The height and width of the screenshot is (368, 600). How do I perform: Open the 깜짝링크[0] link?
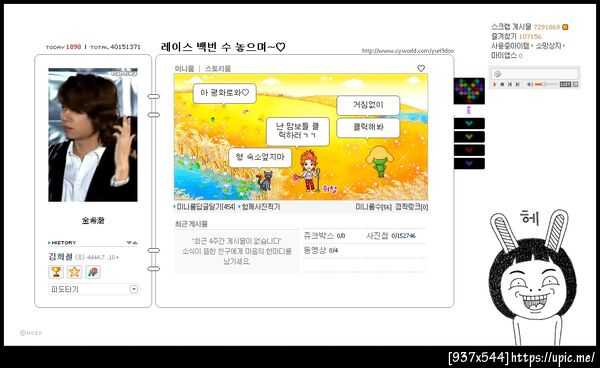(x=411, y=207)
